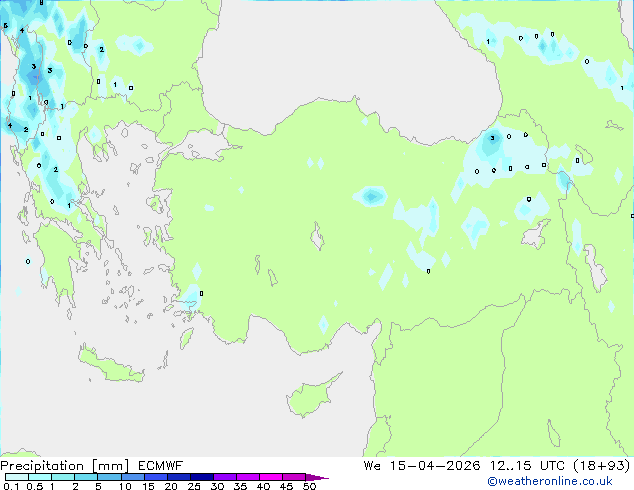Image resolution: width=634 pixels, height=490 pixels.
Task: Click the blue precipitation blob in central Turkey
Action: [370, 196]
